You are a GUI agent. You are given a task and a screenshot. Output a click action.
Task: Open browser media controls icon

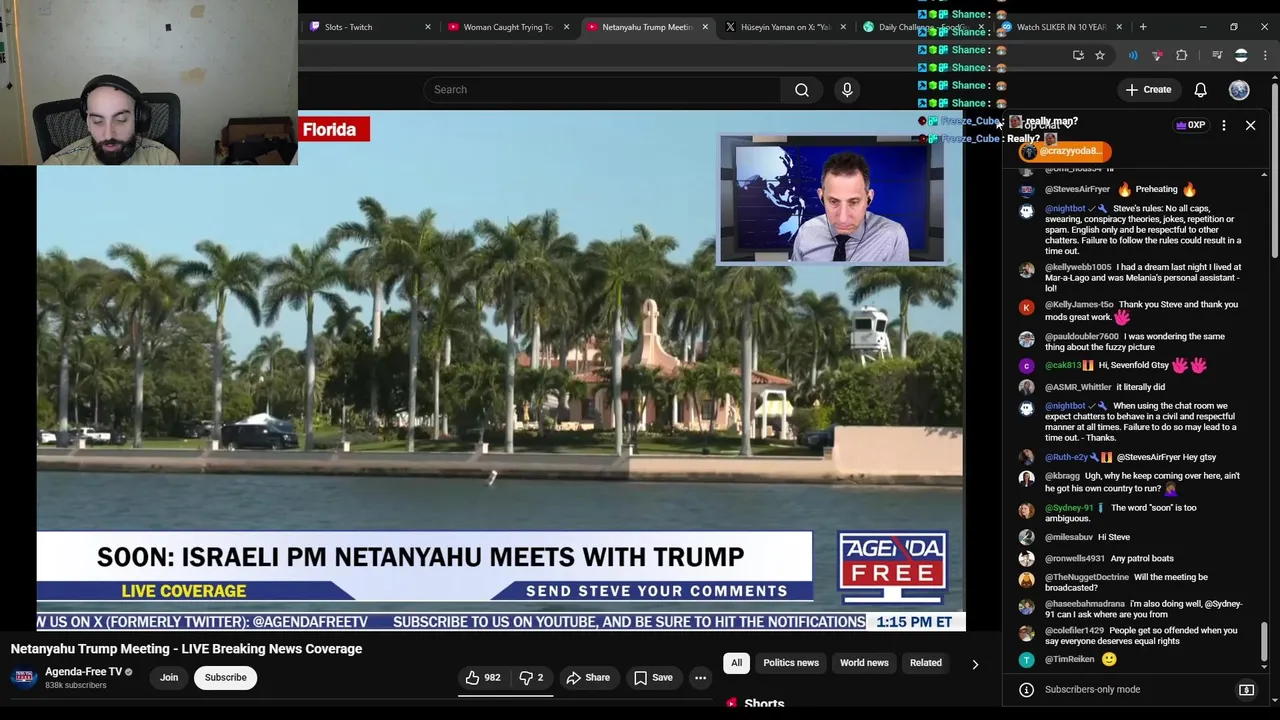[x=1217, y=55]
